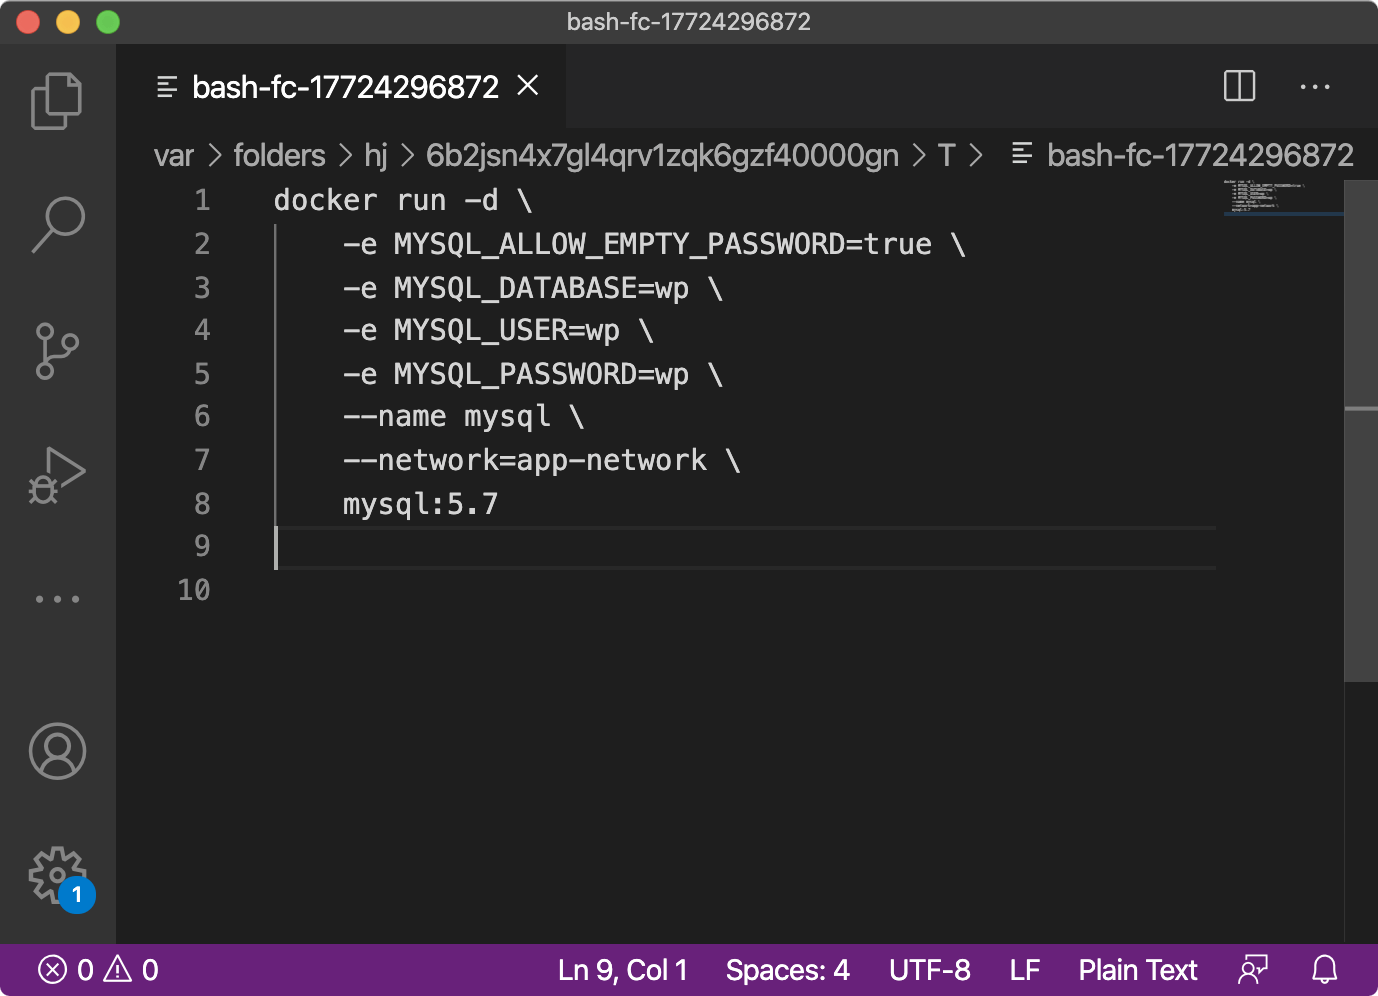
Task: Select language mode Plain Text
Action: [1137, 970]
